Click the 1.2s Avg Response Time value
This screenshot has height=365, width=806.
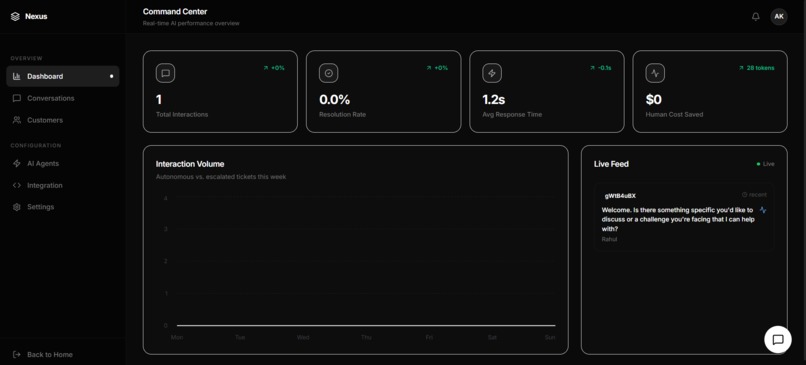tap(493, 99)
